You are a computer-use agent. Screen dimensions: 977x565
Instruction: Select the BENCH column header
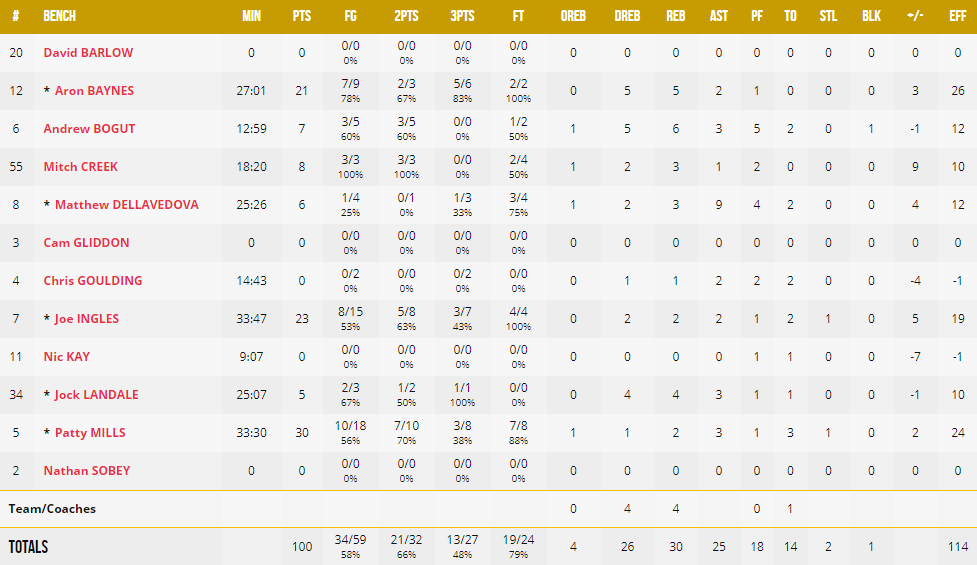tap(60, 16)
